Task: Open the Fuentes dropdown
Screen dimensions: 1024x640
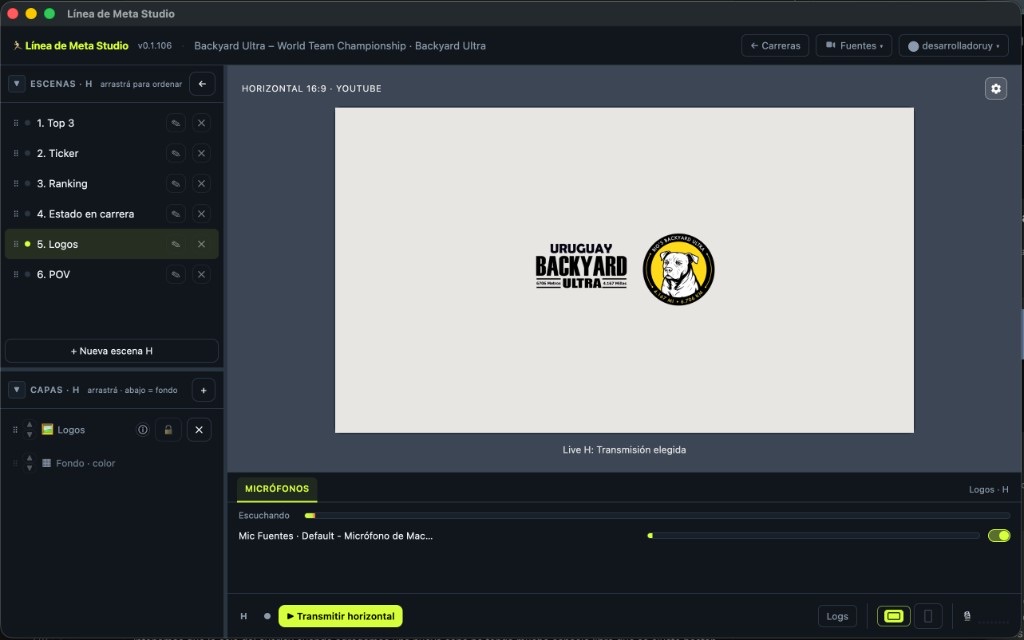Action: click(x=854, y=46)
